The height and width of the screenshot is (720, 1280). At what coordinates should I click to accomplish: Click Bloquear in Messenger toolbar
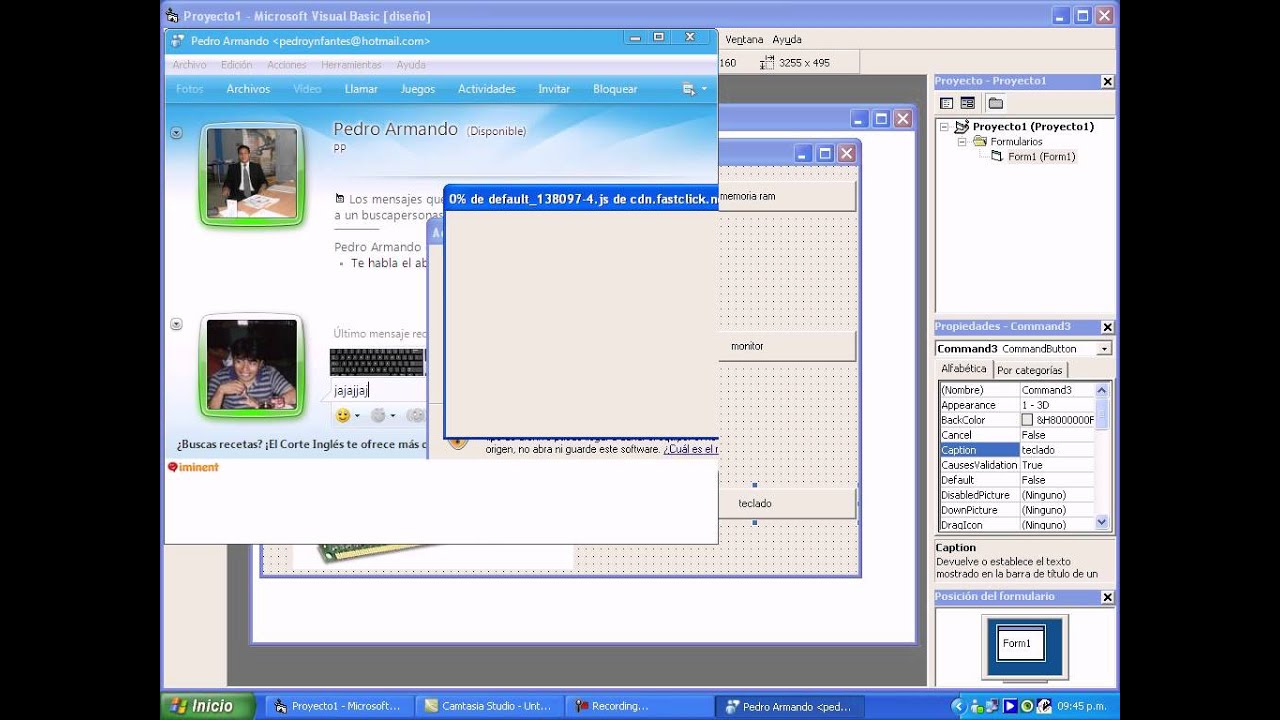pos(615,89)
